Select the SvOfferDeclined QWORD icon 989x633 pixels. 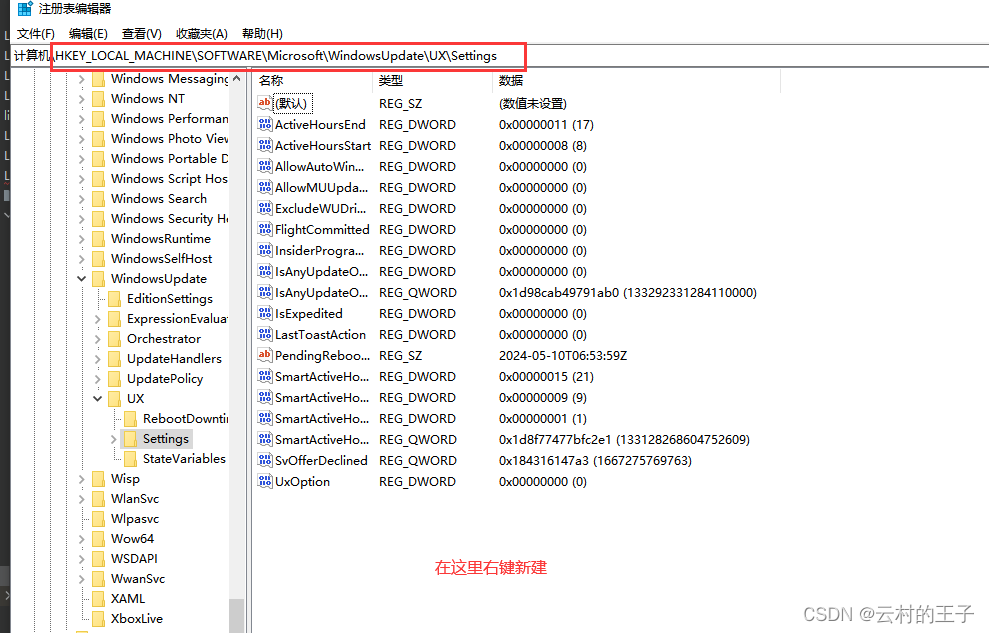coord(265,460)
